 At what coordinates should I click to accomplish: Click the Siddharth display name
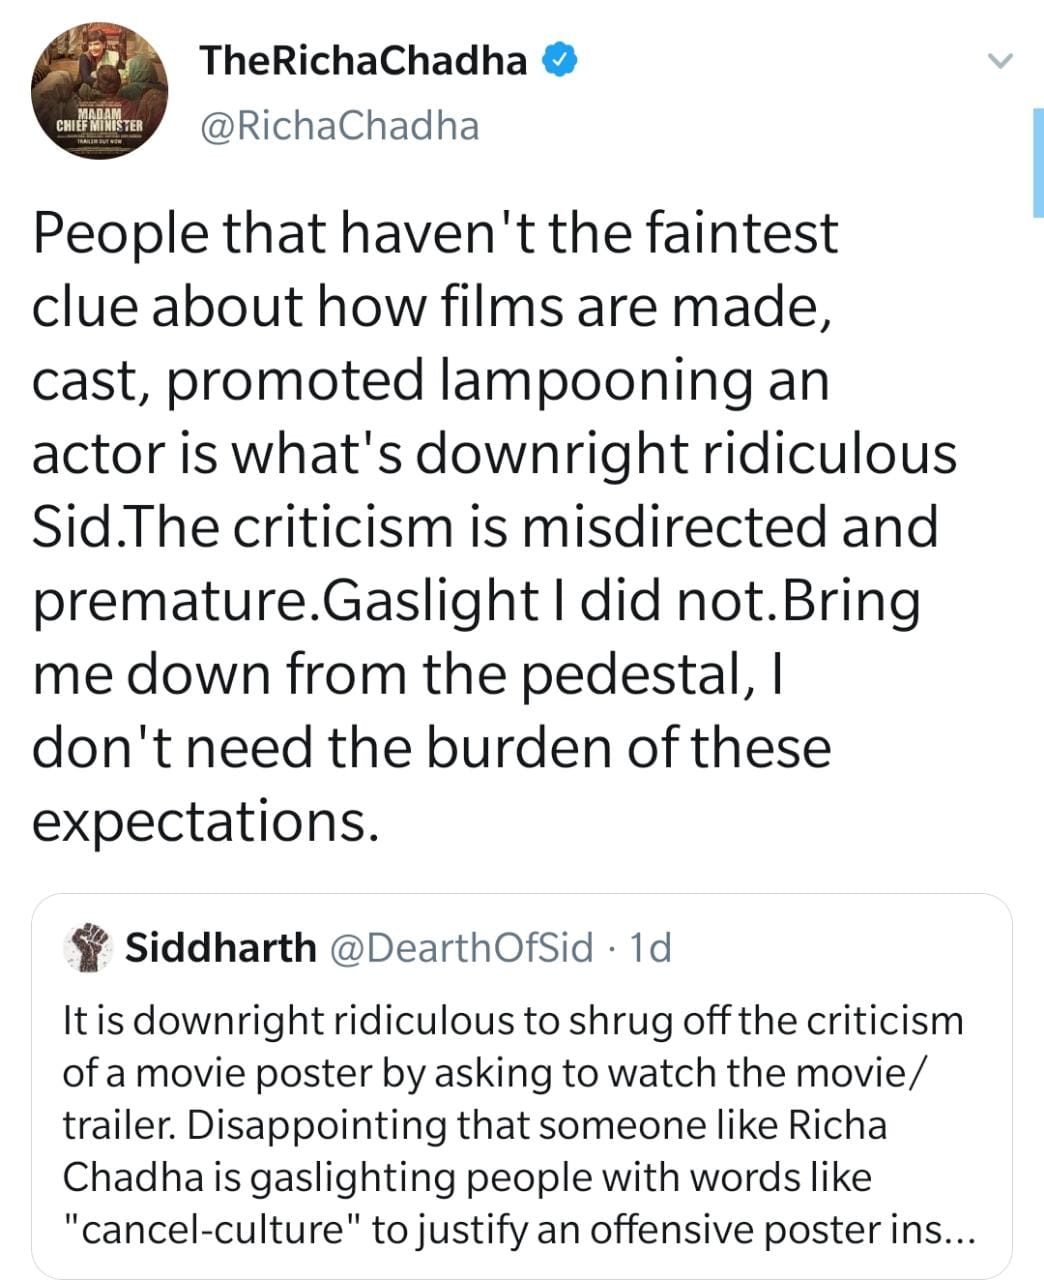220,946
